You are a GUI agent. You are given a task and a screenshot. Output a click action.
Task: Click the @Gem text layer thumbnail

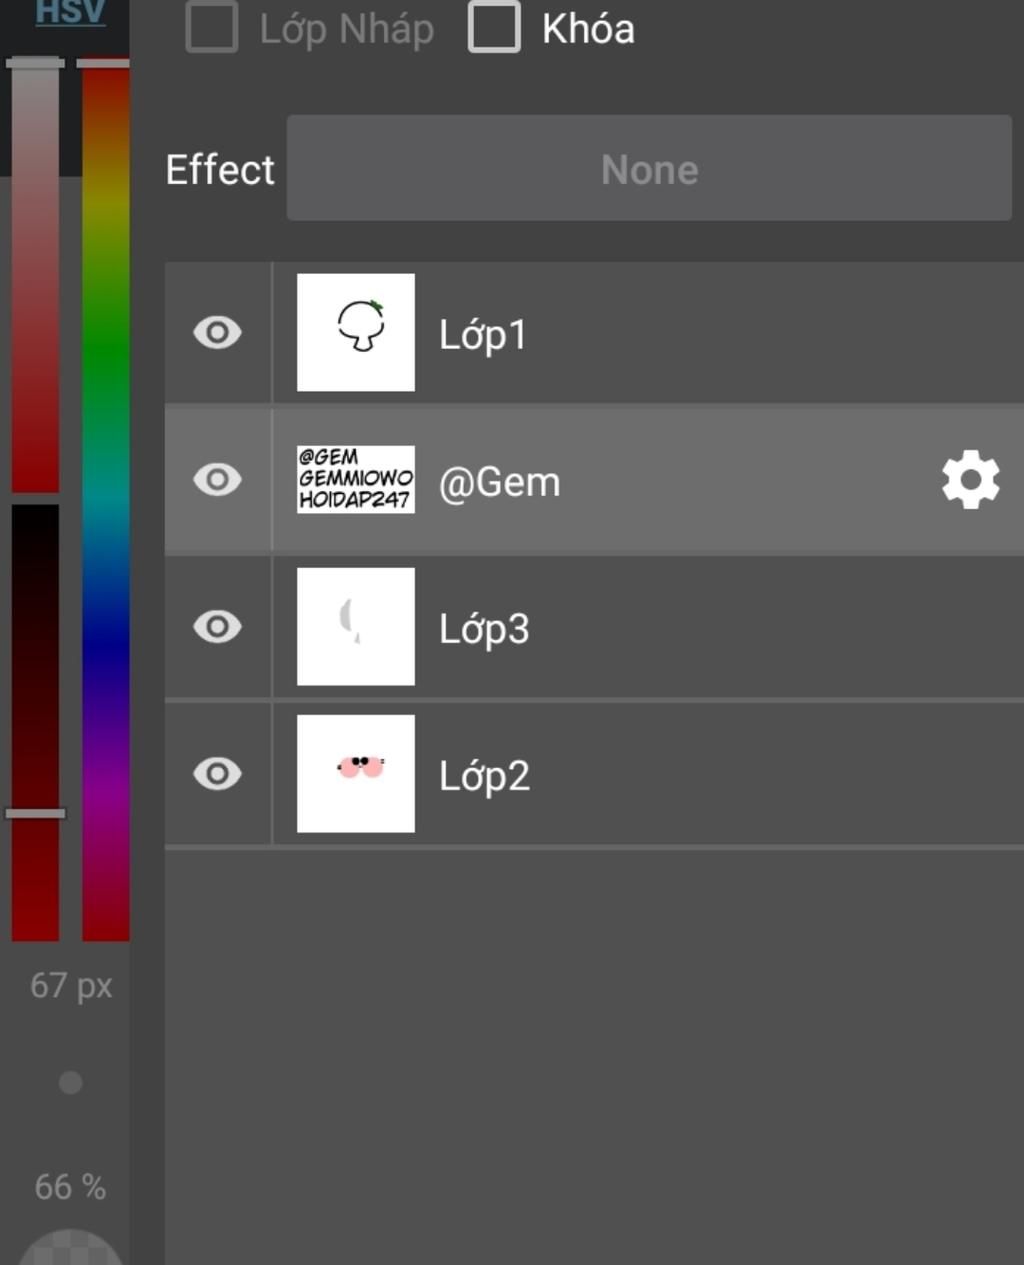pyautogui.click(x=356, y=480)
